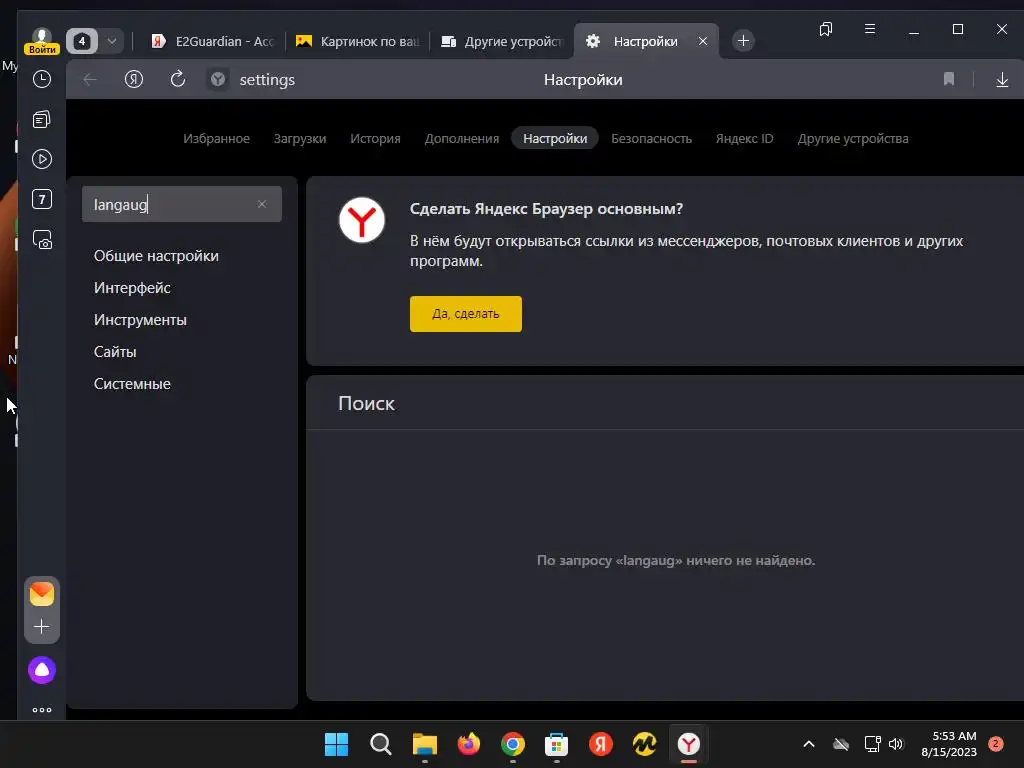
Task: Close the Настройки tab
Action: [x=703, y=41]
